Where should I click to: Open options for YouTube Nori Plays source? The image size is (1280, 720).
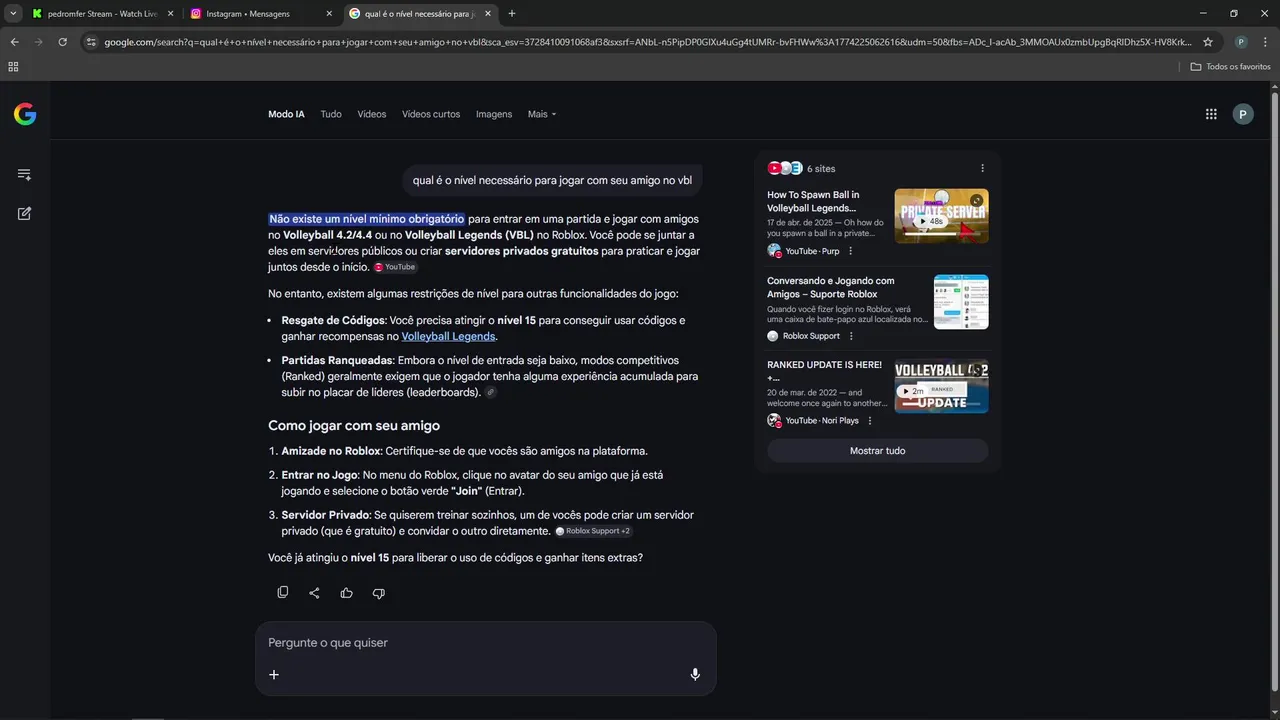[870, 421]
